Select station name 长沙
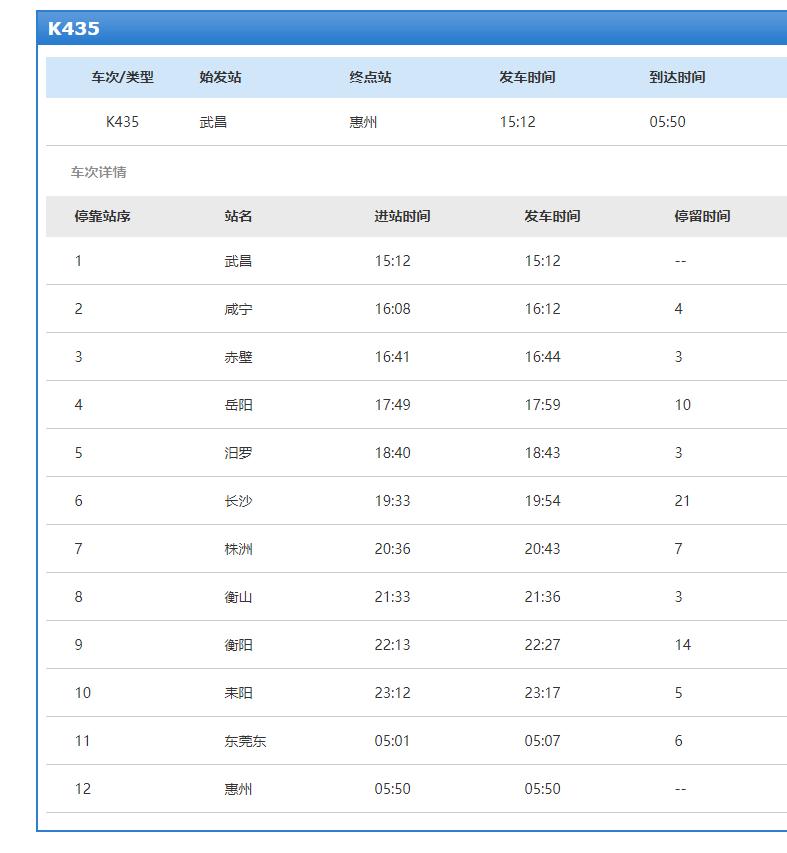 tap(238, 501)
